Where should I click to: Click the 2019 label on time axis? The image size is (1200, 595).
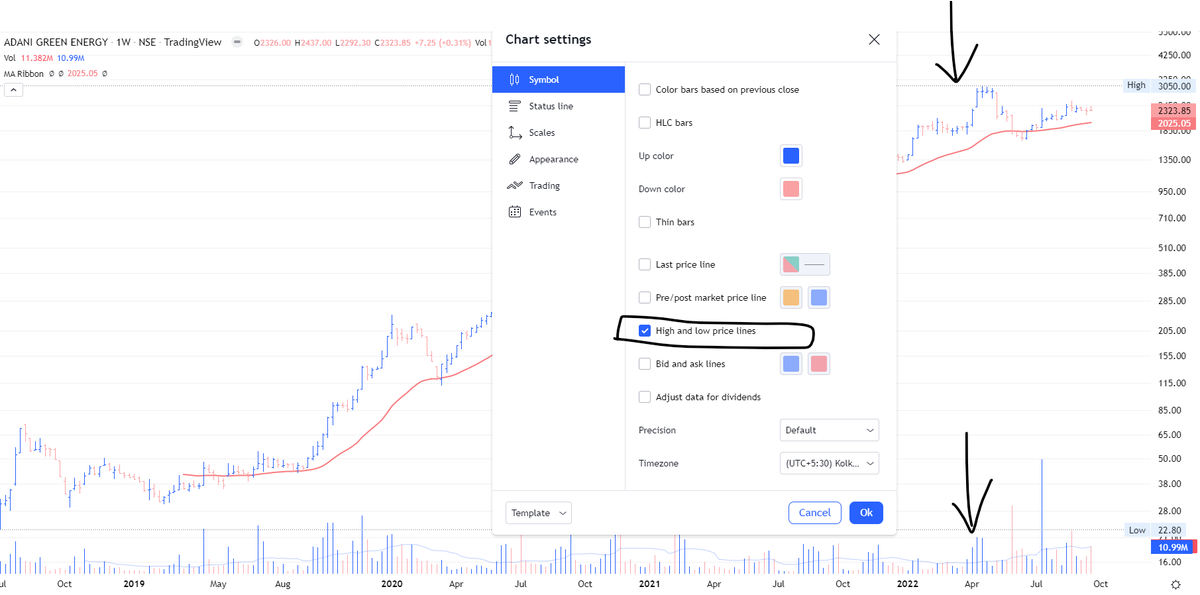(x=133, y=583)
